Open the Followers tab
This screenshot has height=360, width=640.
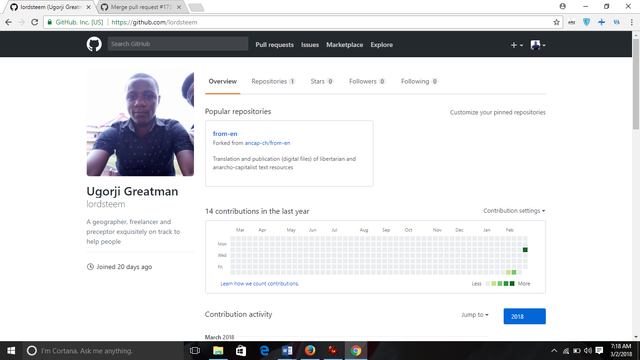click(367, 81)
